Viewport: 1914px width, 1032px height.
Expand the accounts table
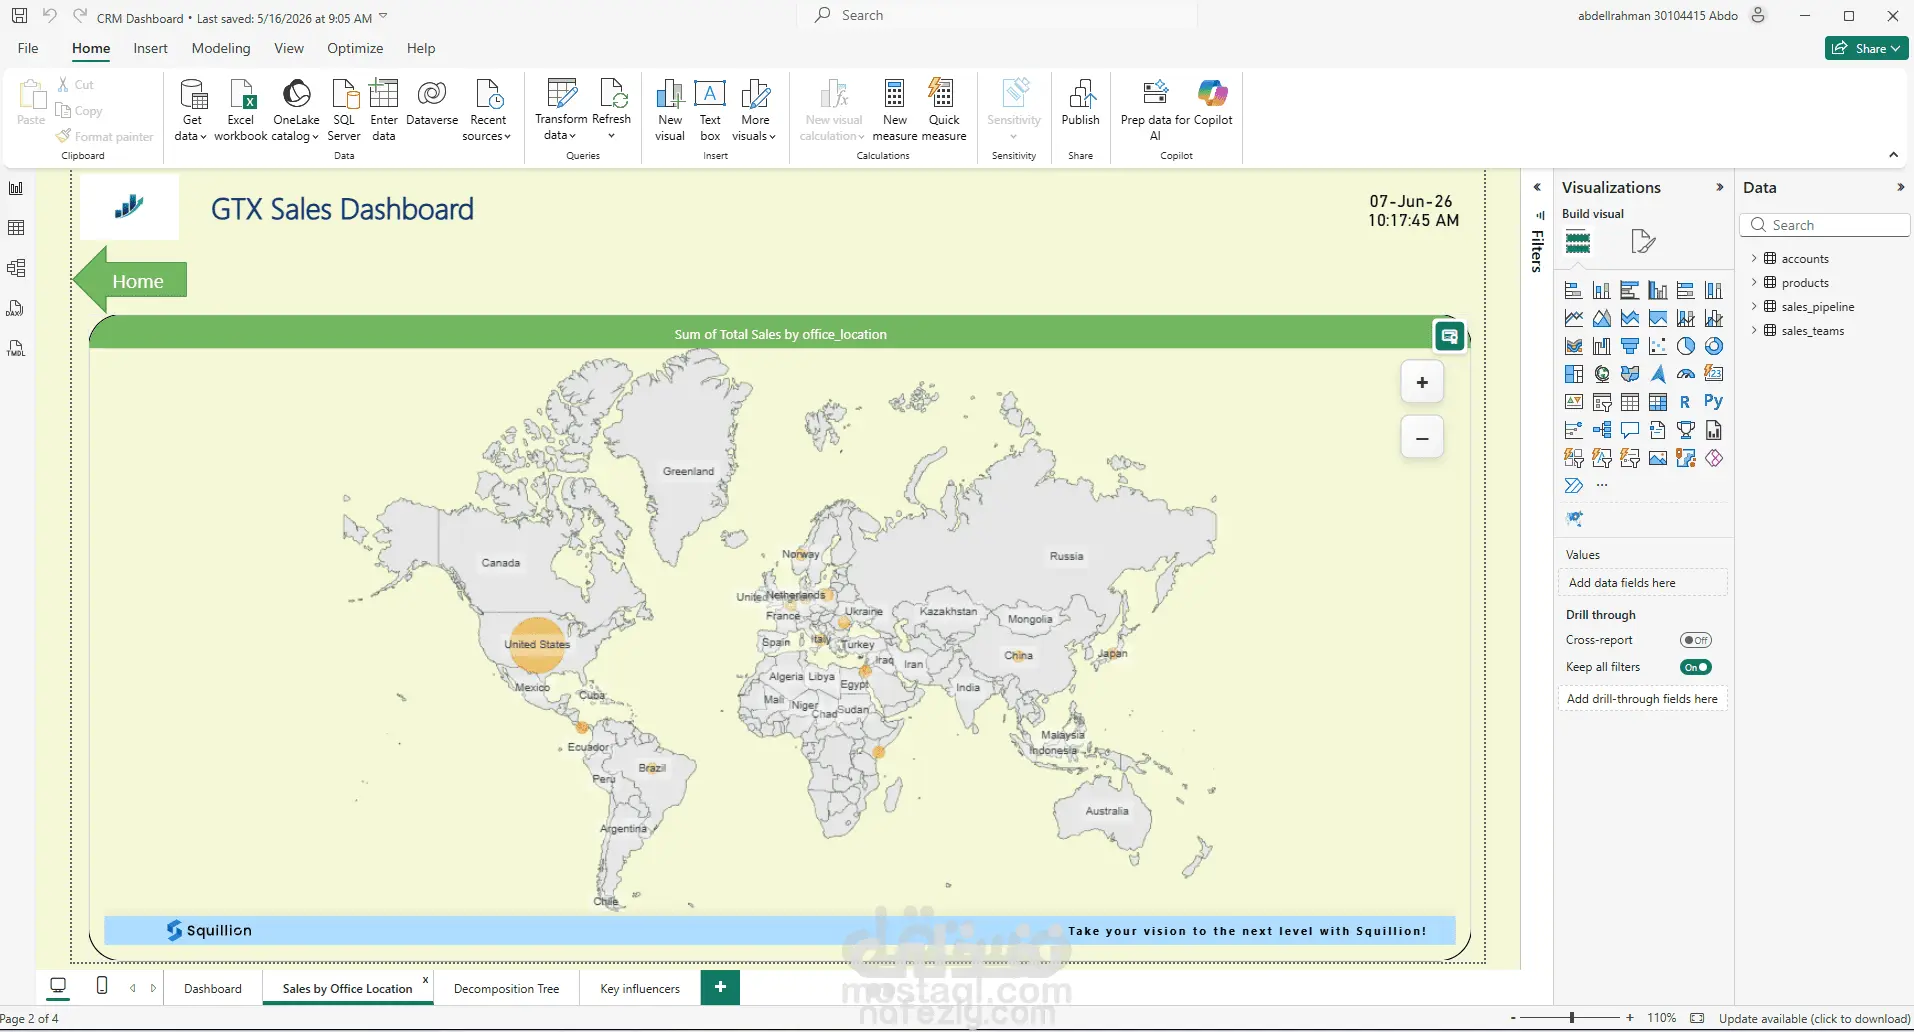pos(1754,258)
